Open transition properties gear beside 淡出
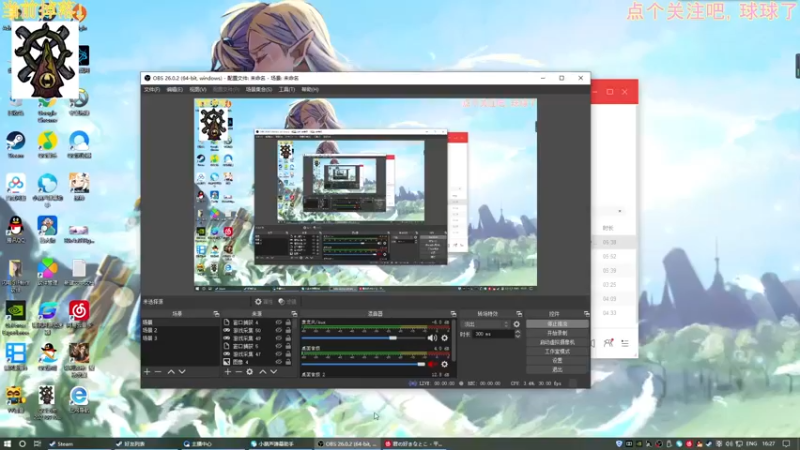Viewport: 800px width, 450px height. 516,324
